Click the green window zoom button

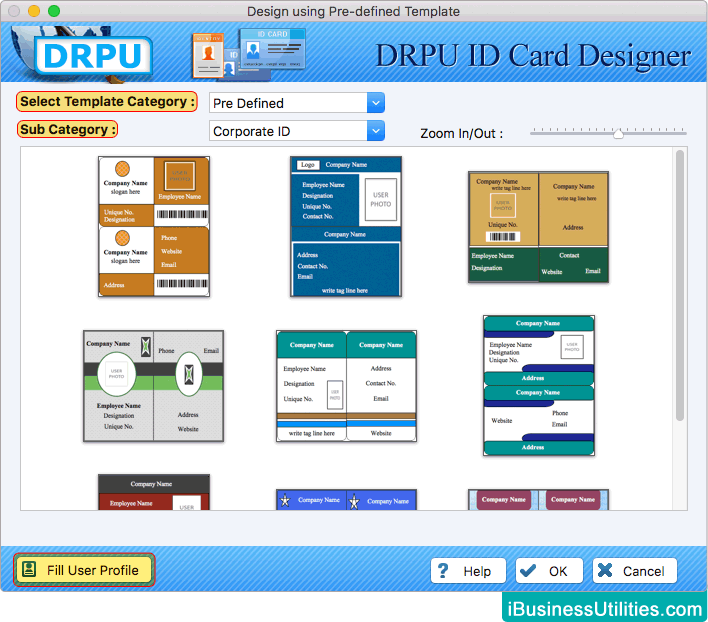(54, 10)
